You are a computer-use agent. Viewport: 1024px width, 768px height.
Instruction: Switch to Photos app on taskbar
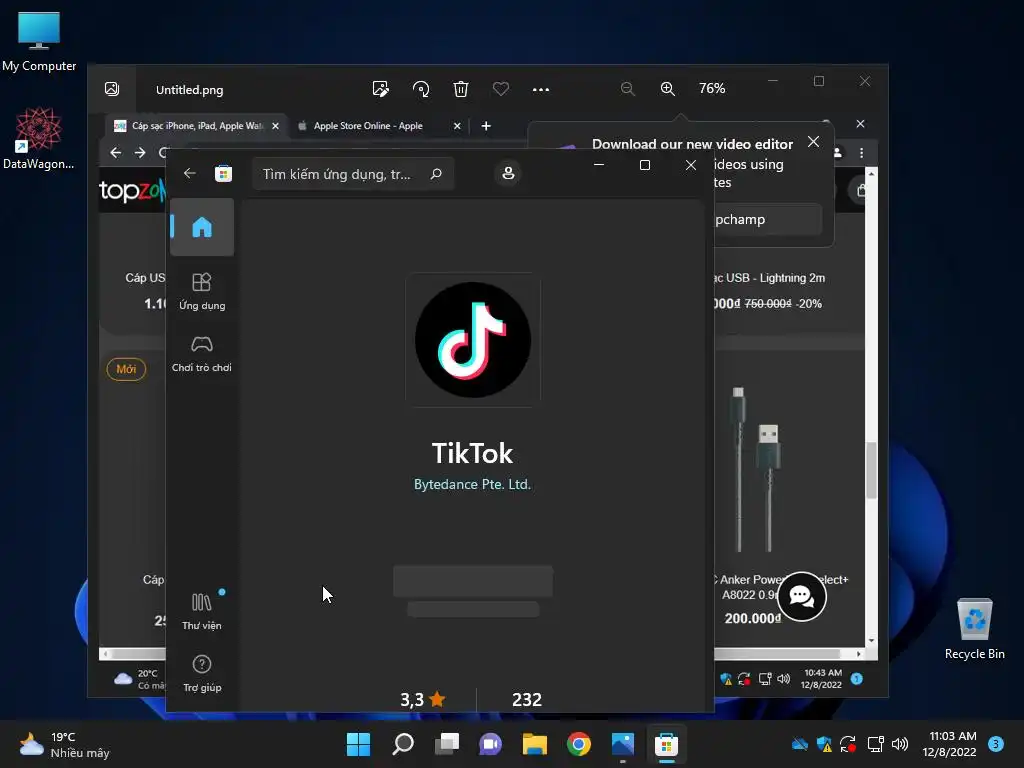pos(622,744)
